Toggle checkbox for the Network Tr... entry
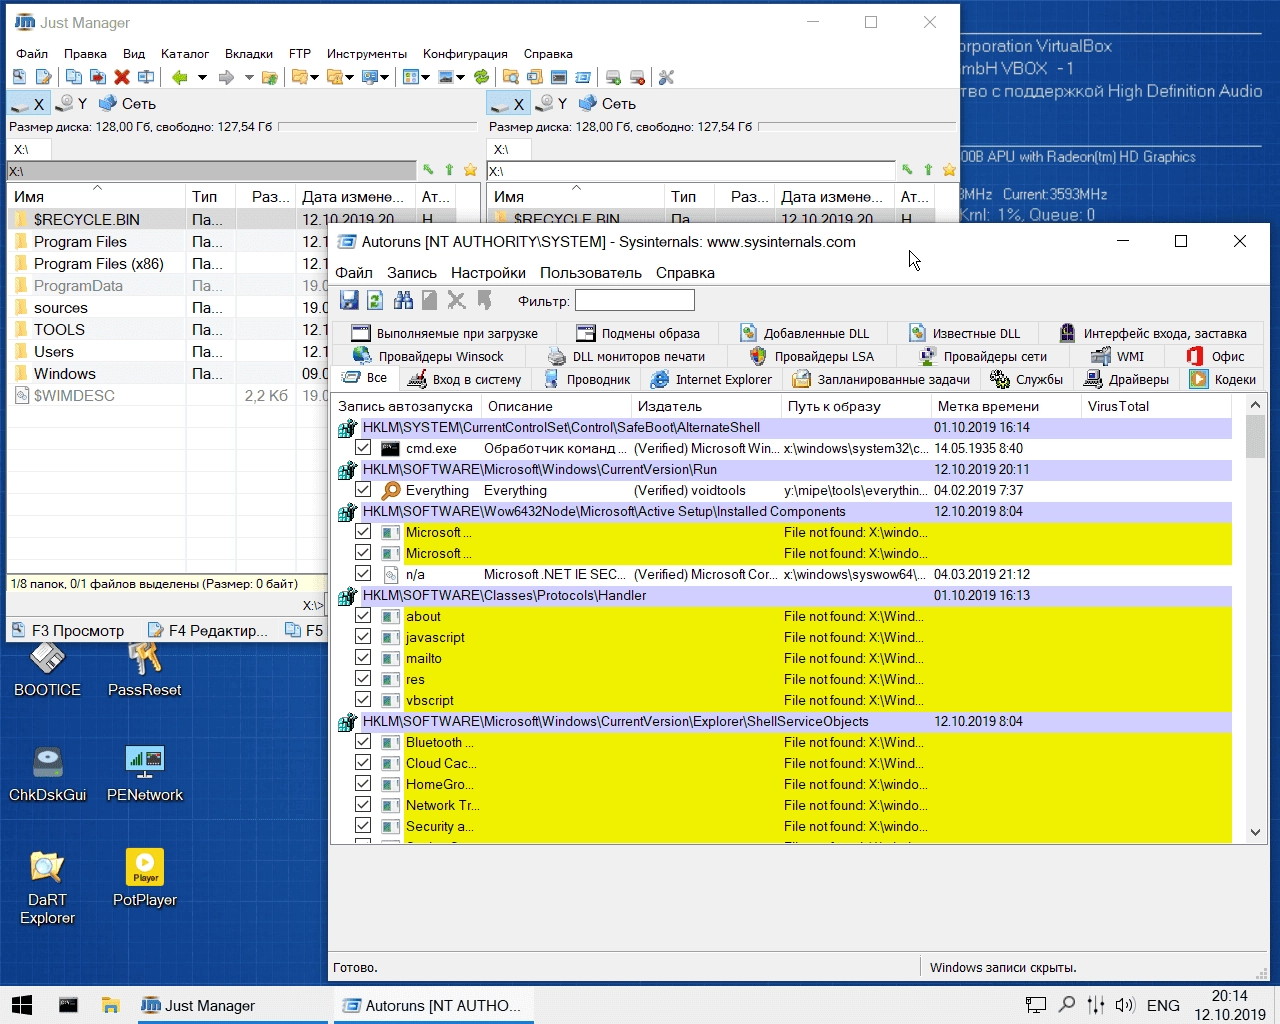This screenshot has height=1024, width=1280. click(363, 805)
